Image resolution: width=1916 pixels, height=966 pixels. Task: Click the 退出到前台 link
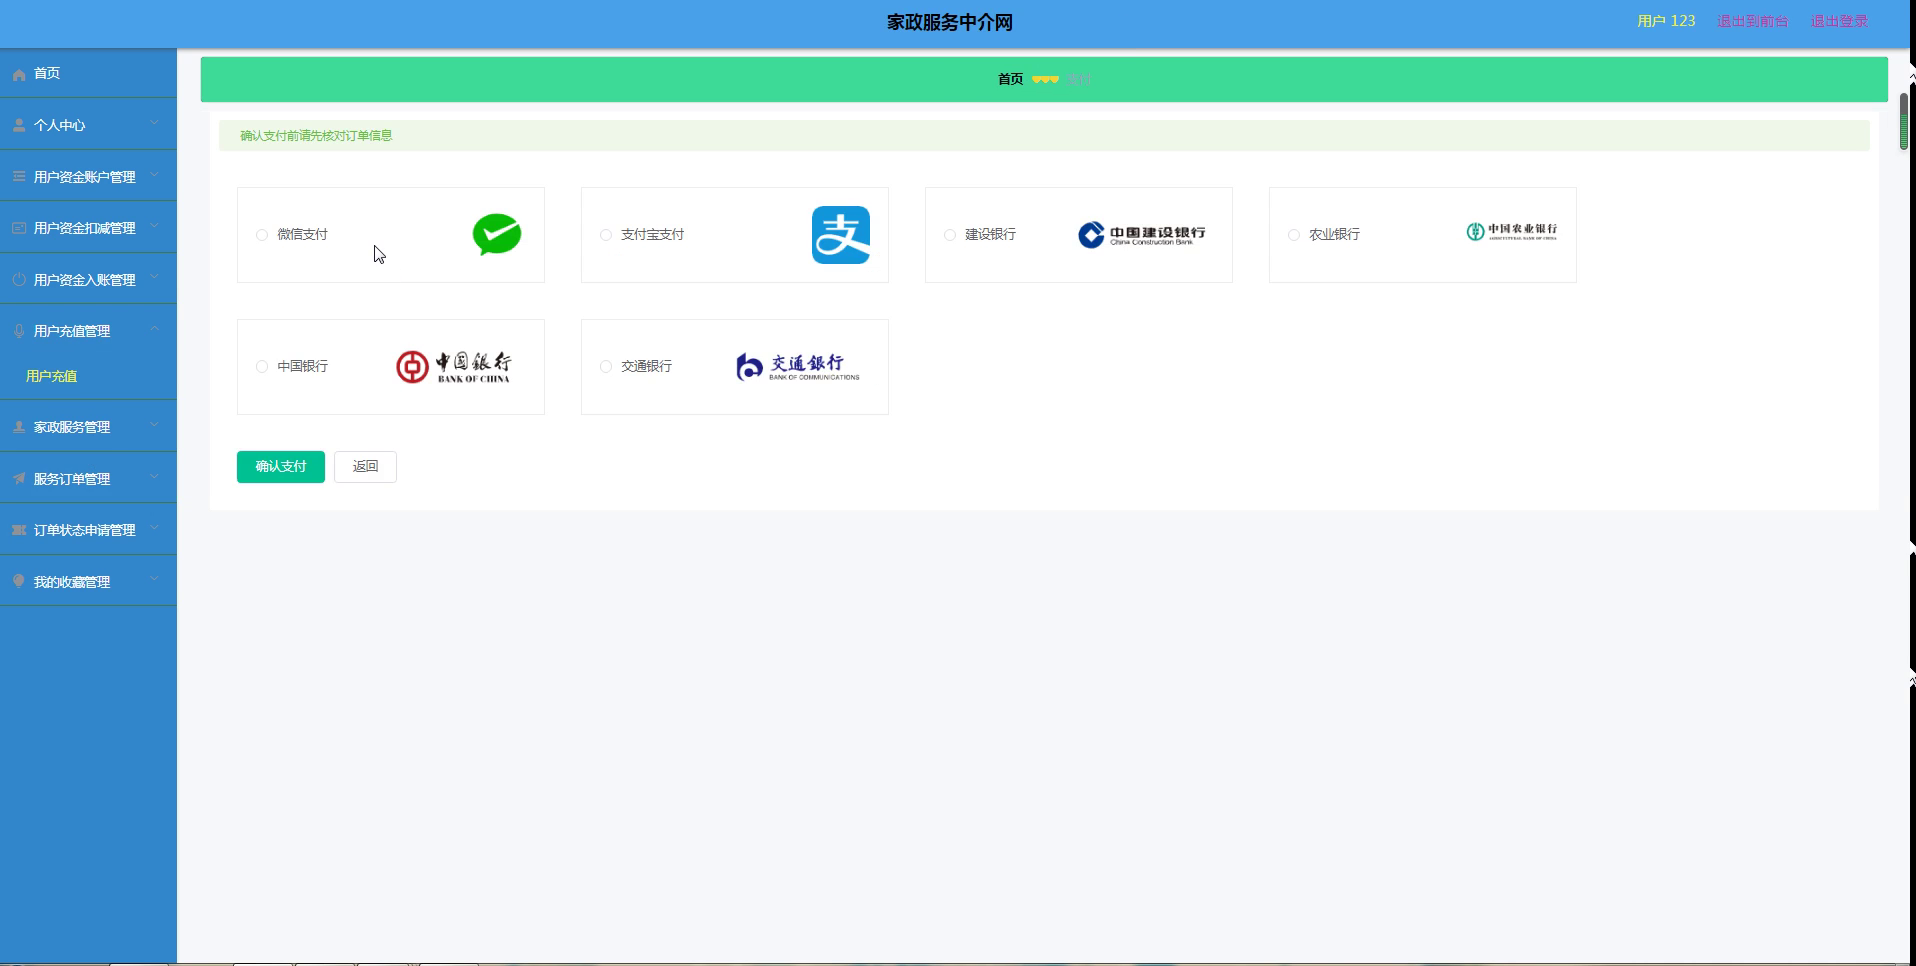pos(1752,21)
